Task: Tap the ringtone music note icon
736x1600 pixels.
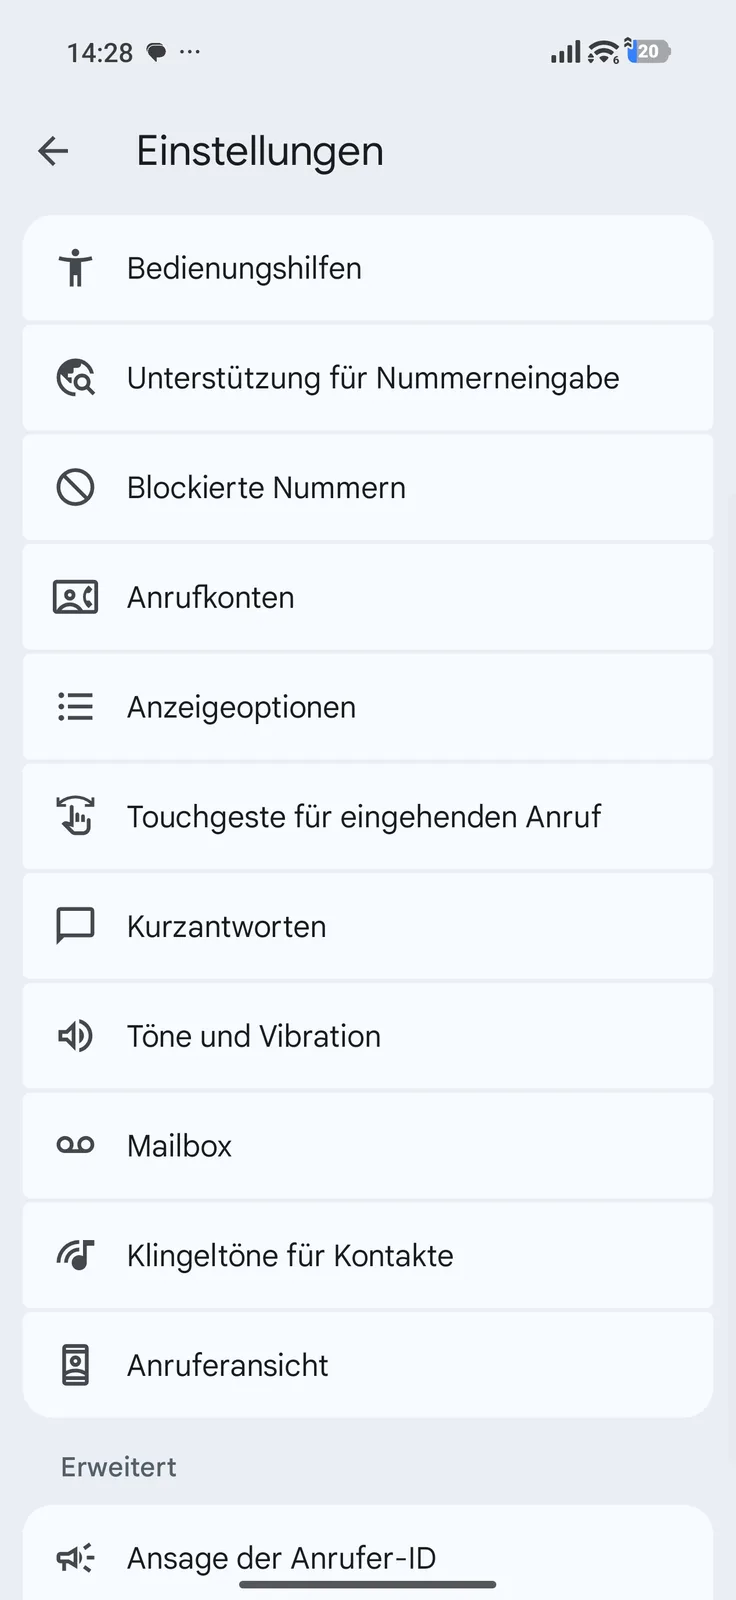Action: tap(75, 1256)
